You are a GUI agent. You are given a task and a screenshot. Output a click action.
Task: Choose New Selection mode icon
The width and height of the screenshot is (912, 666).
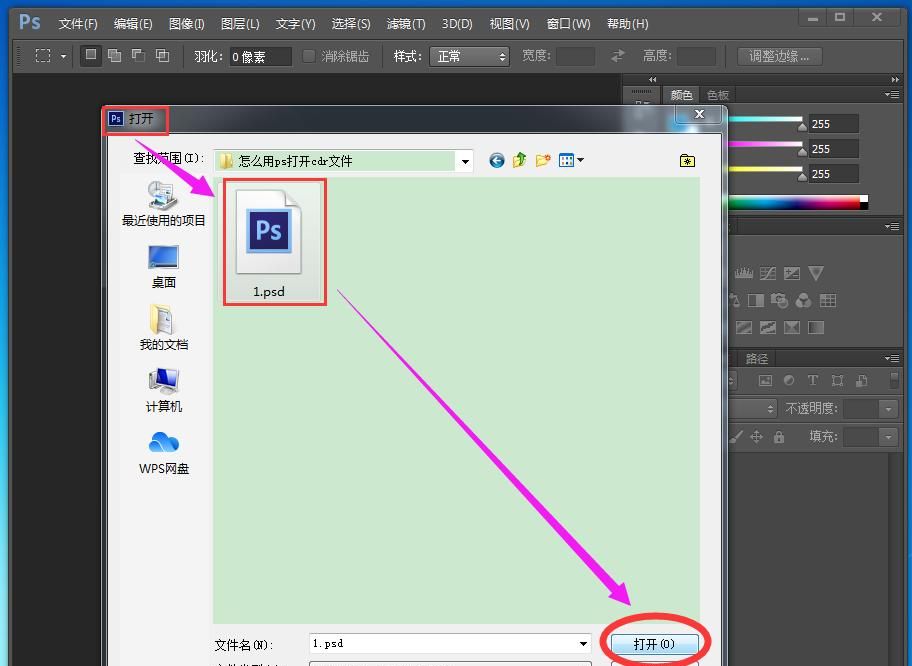pos(91,55)
